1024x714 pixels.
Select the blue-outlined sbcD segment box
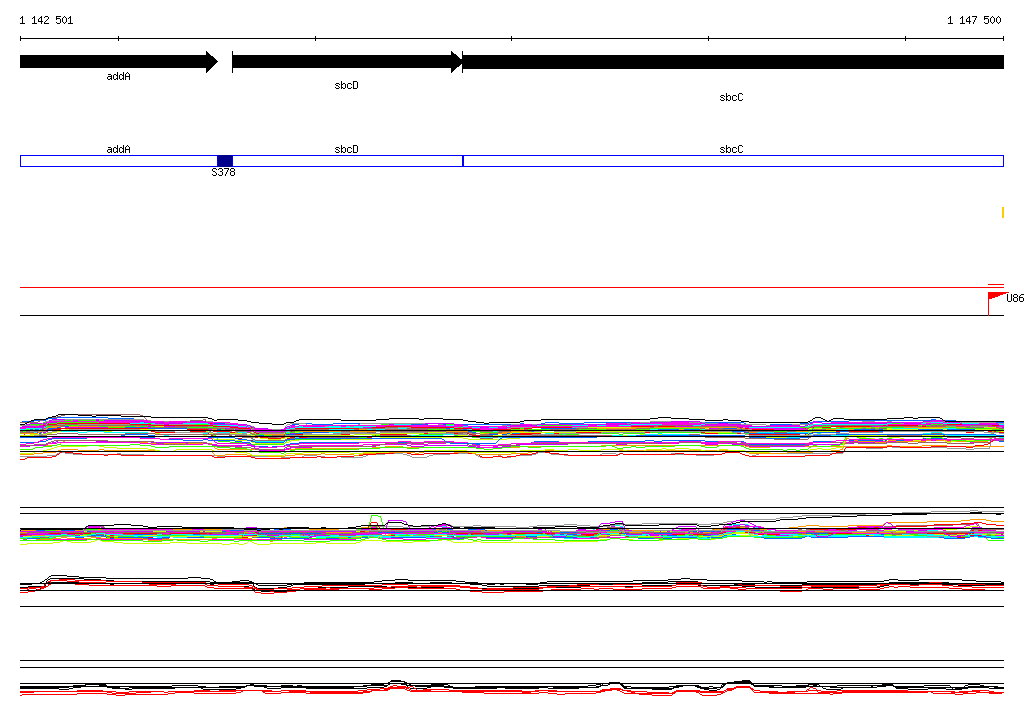(x=347, y=161)
